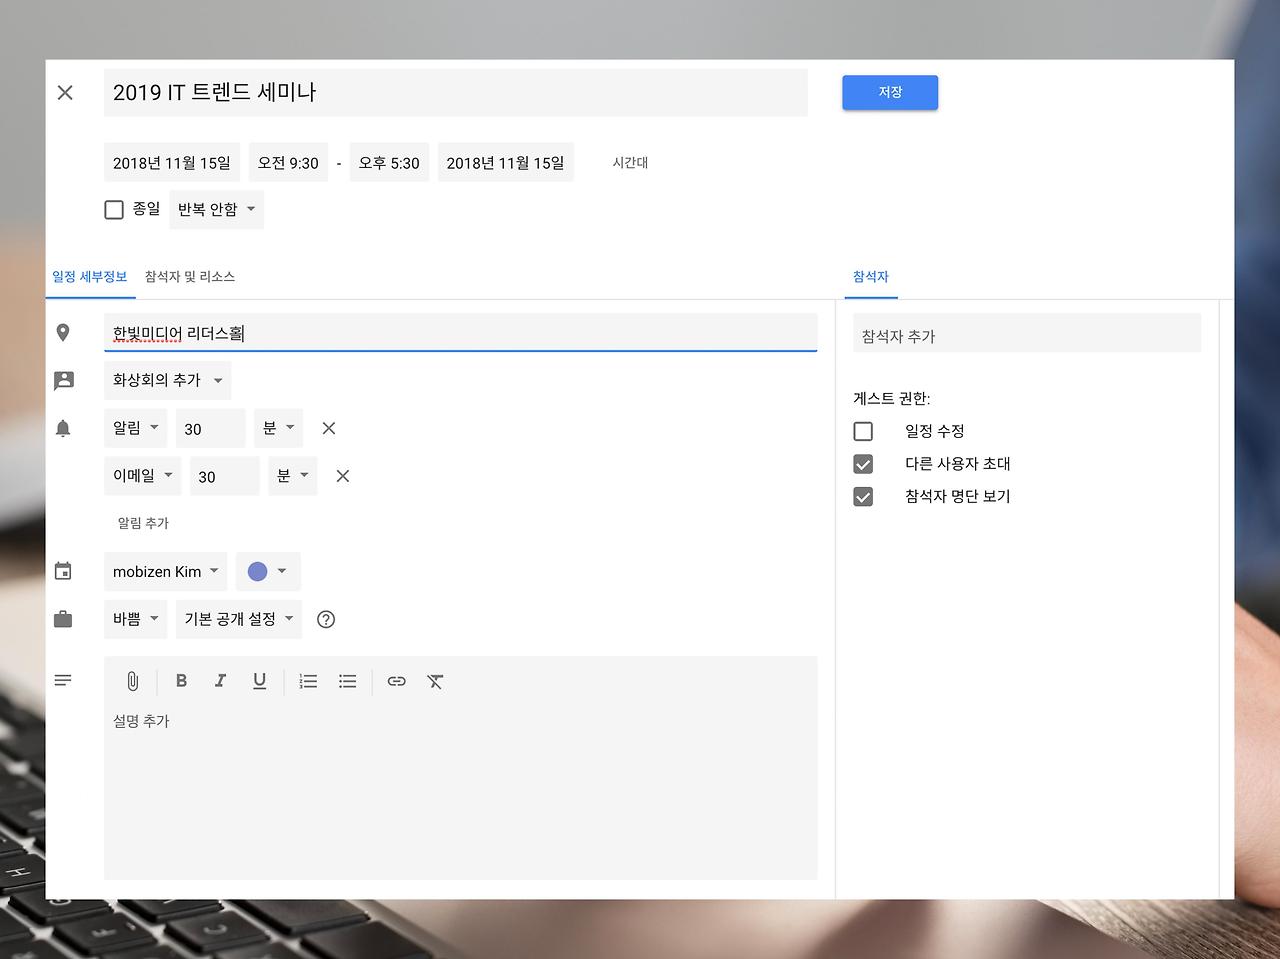Open the mobizen Kim calendar dropdown
Viewport: 1280px width, 959px height.
[x=165, y=571]
